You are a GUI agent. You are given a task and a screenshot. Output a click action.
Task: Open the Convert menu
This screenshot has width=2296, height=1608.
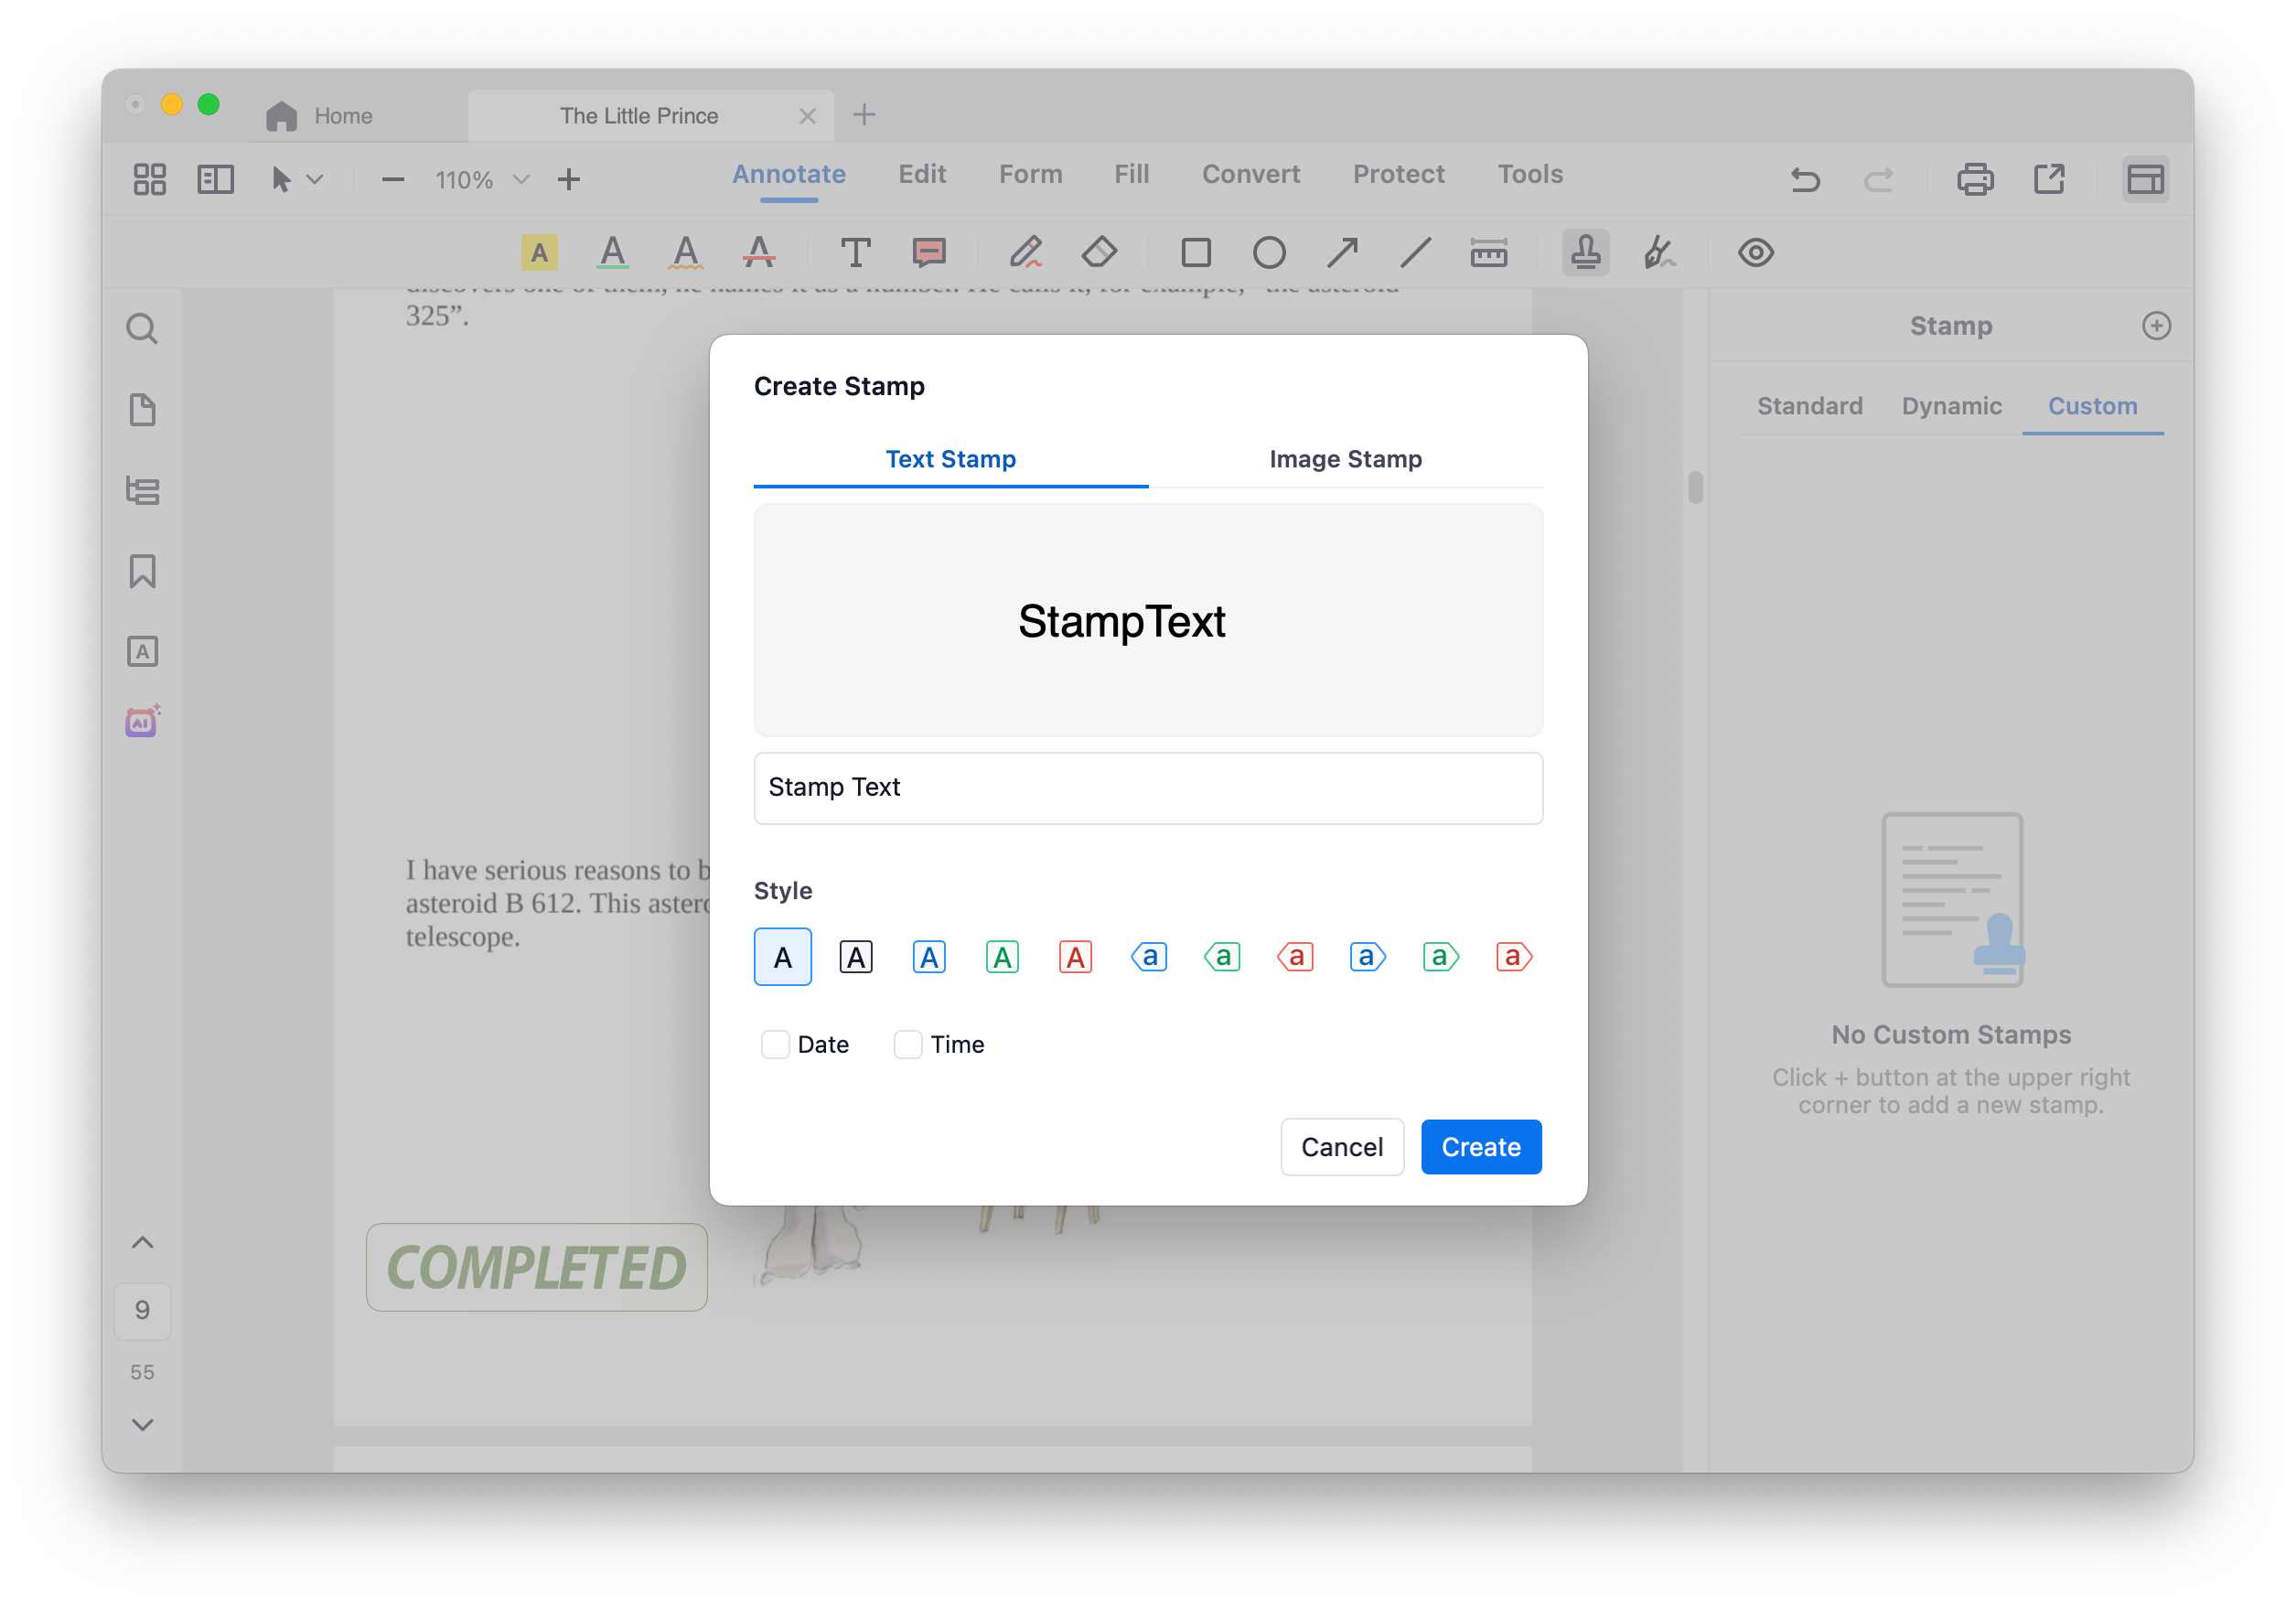[x=1250, y=174]
